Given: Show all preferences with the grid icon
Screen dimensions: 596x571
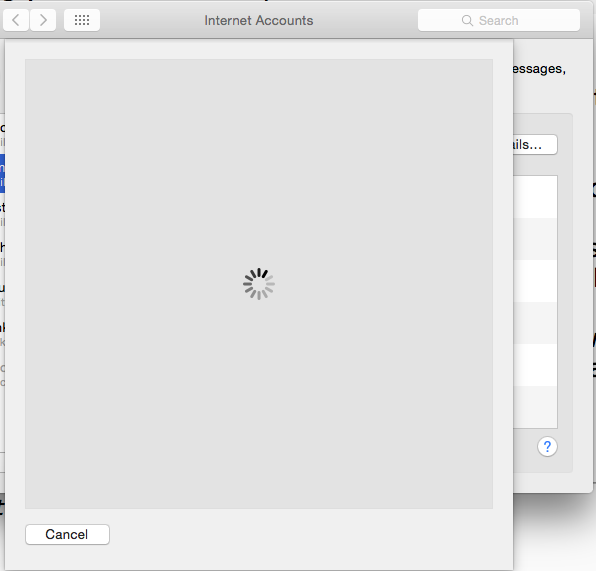Looking at the screenshot, I should click(x=82, y=20).
